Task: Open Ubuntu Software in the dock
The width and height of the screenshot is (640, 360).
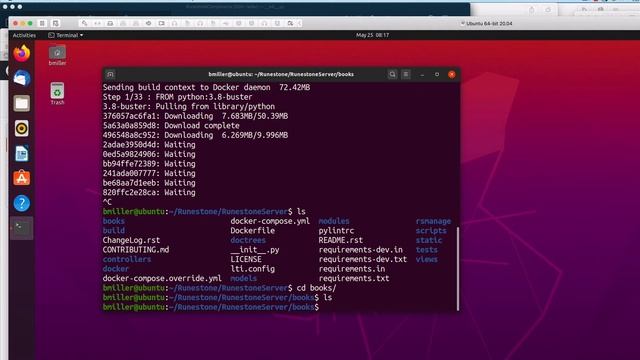Action: click(22, 178)
